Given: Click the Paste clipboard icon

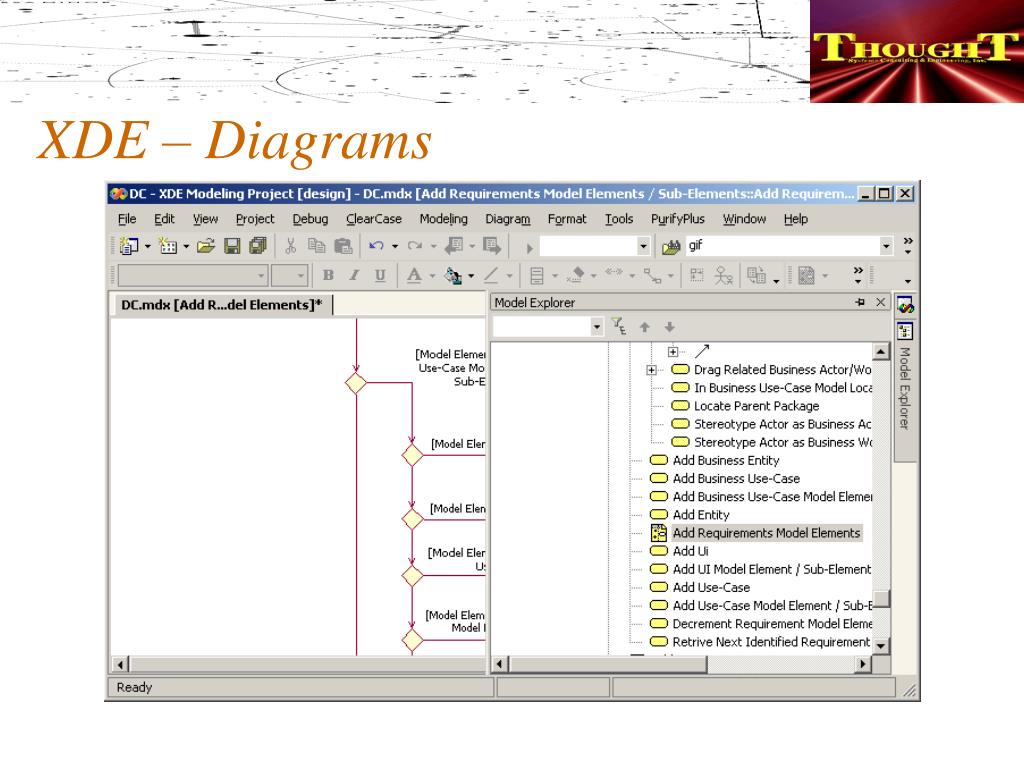Looking at the screenshot, I should click(x=343, y=246).
